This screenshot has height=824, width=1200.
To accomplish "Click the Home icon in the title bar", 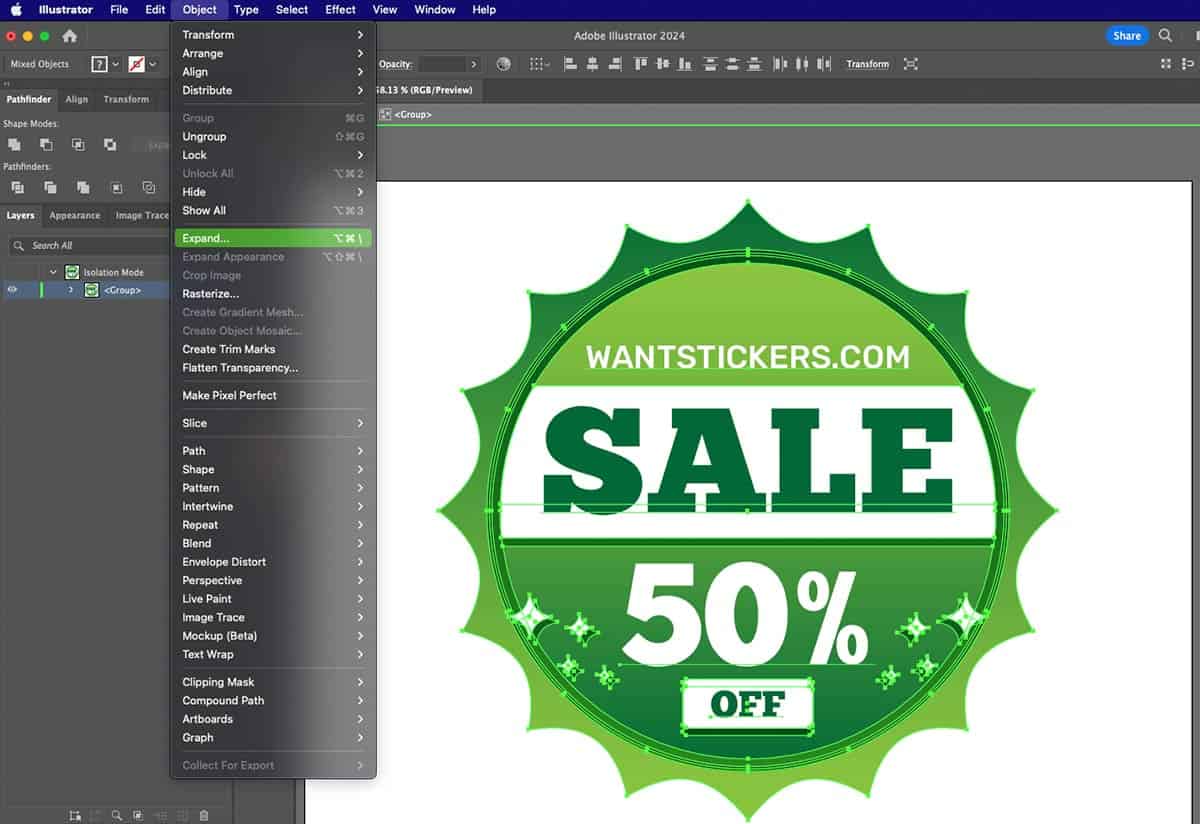I will click(x=70, y=36).
